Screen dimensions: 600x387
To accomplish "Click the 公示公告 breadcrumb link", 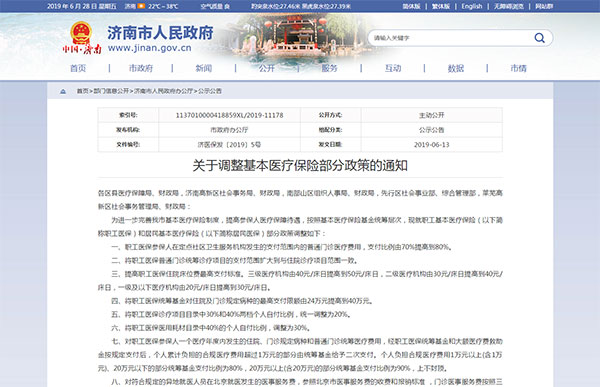I will (210, 91).
